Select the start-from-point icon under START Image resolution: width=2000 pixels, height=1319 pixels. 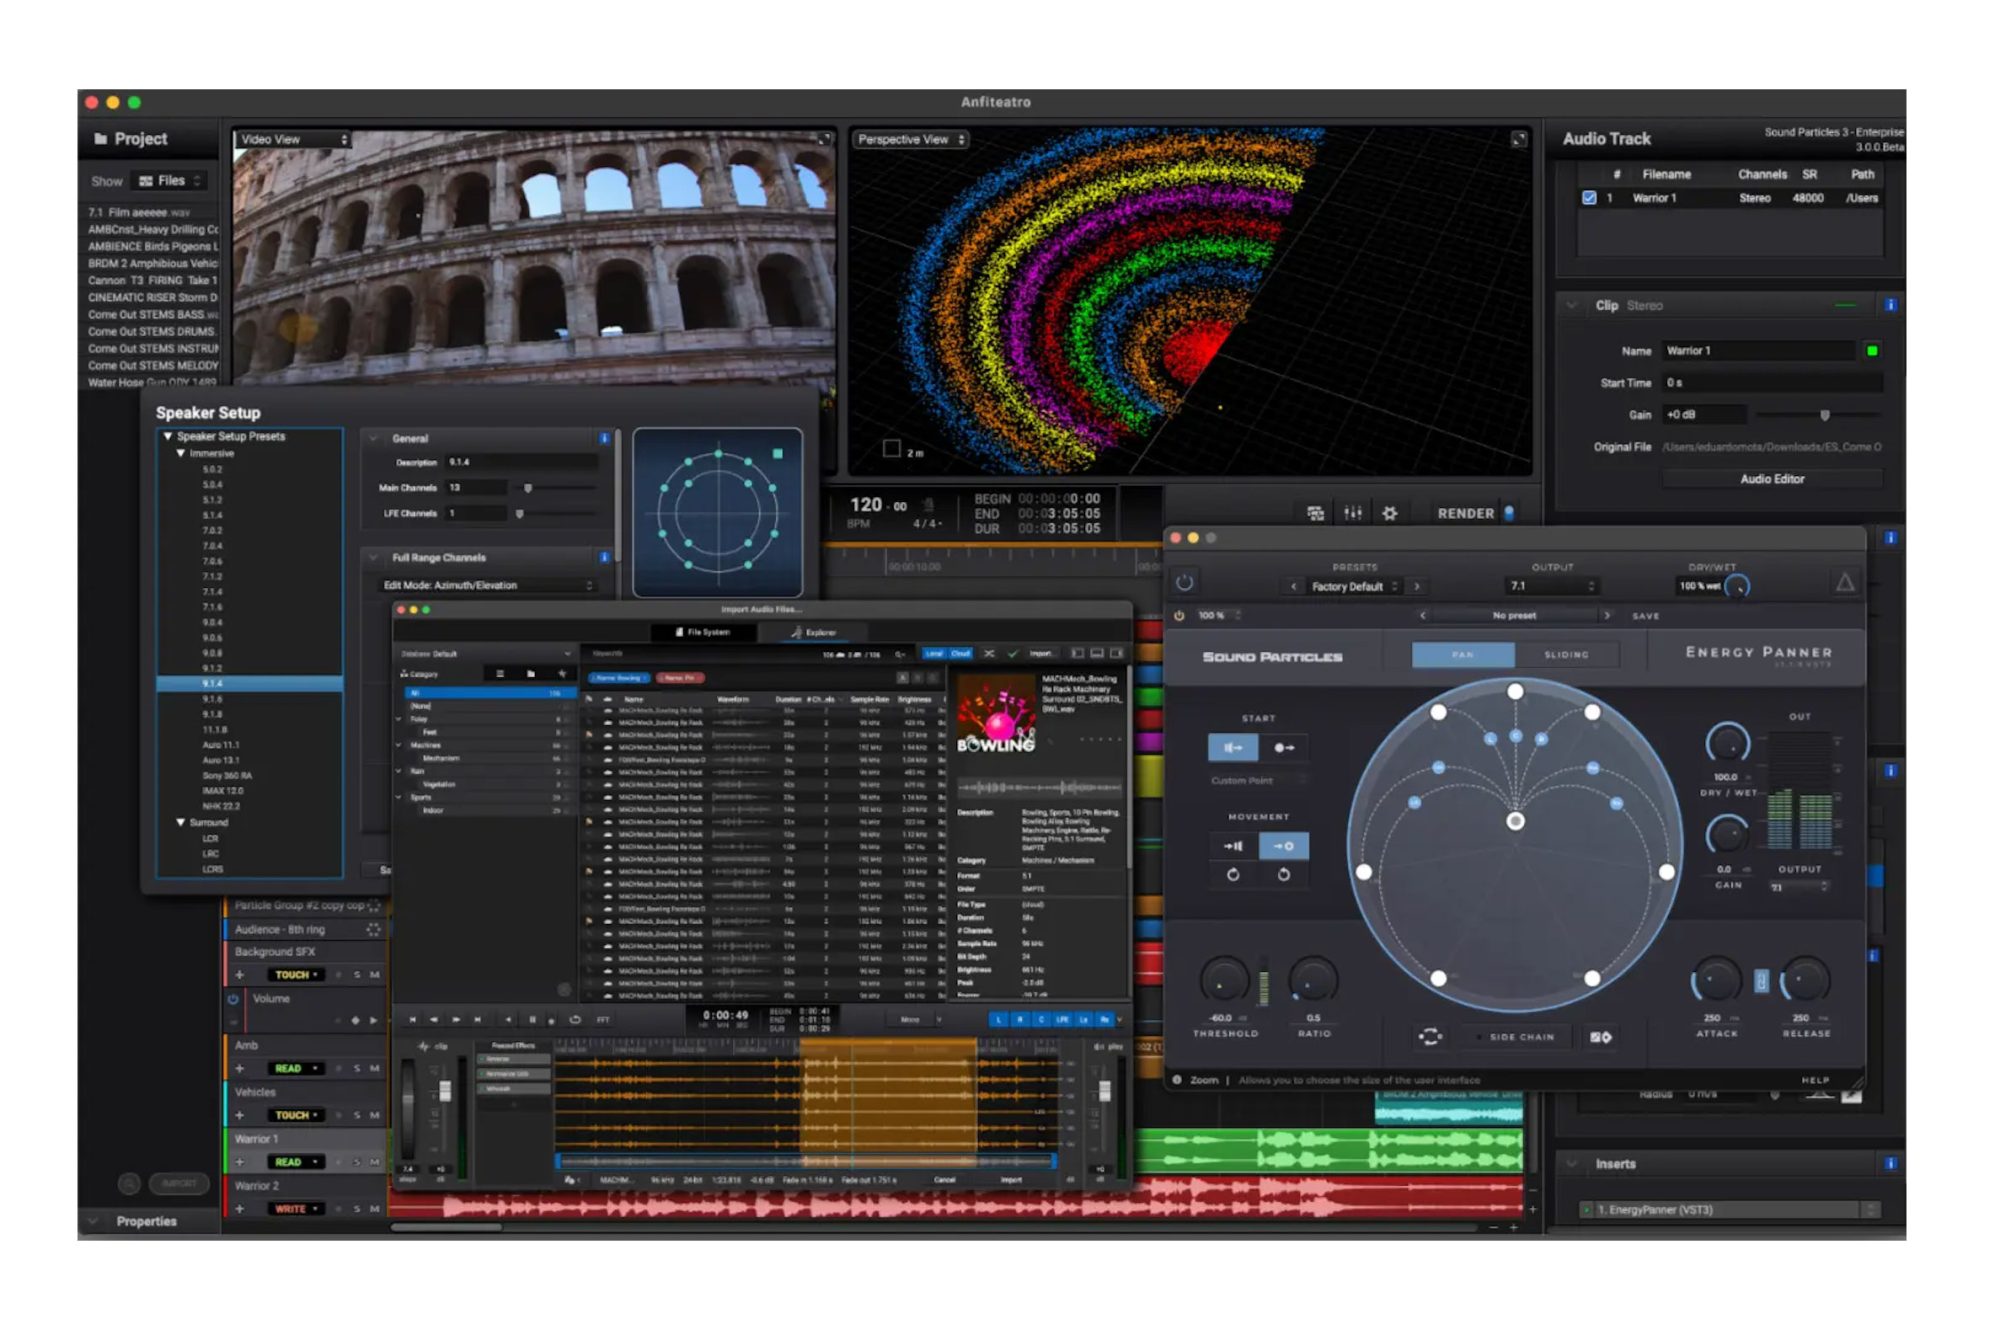tap(1284, 747)
